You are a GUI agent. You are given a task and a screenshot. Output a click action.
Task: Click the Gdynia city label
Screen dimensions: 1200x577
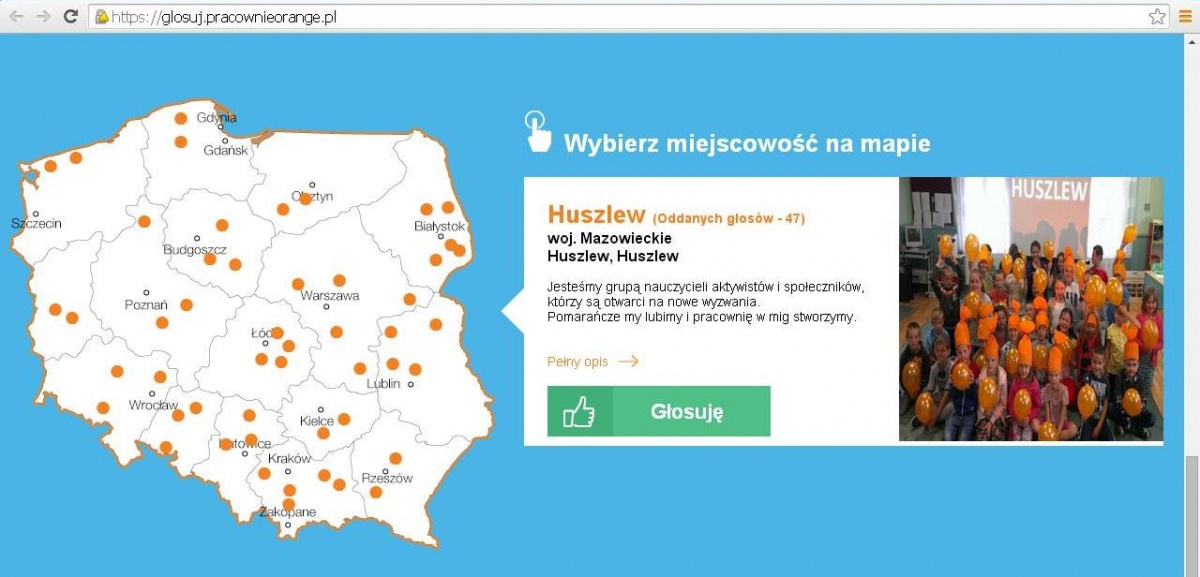(x=216, y=118)
